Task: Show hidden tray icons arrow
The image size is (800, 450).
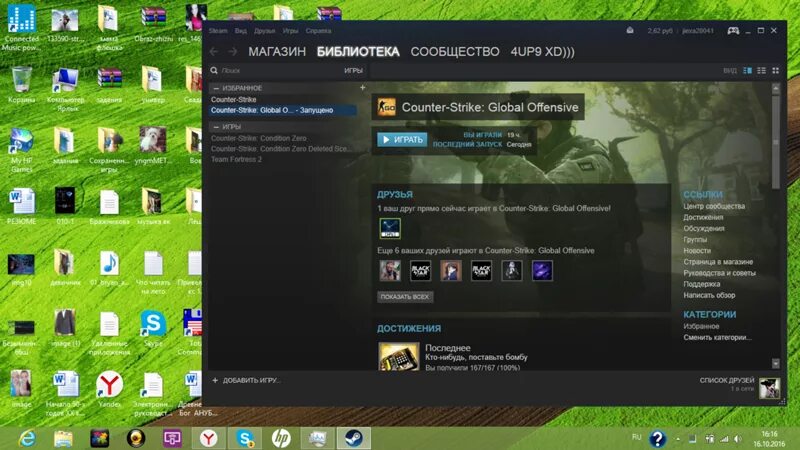Action: coord(678,439)
